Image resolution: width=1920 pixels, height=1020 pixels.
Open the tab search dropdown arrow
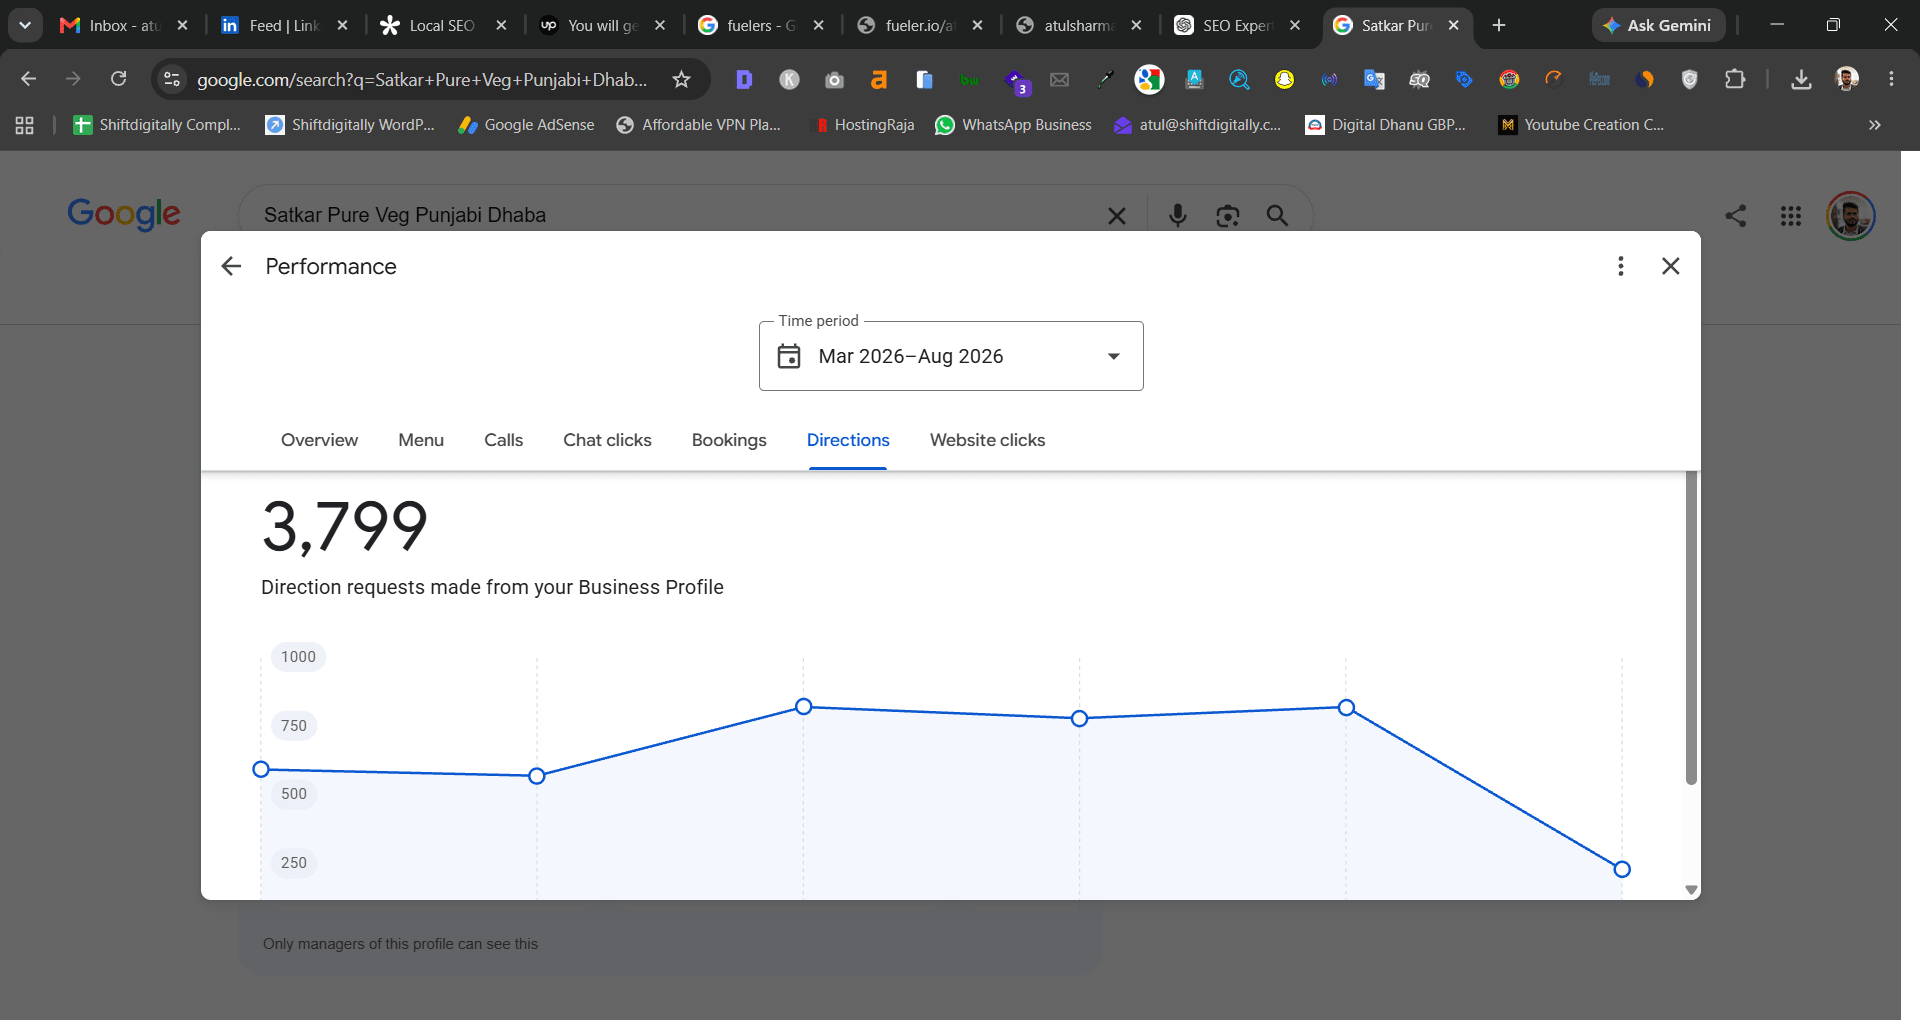[x=25, y=25]
